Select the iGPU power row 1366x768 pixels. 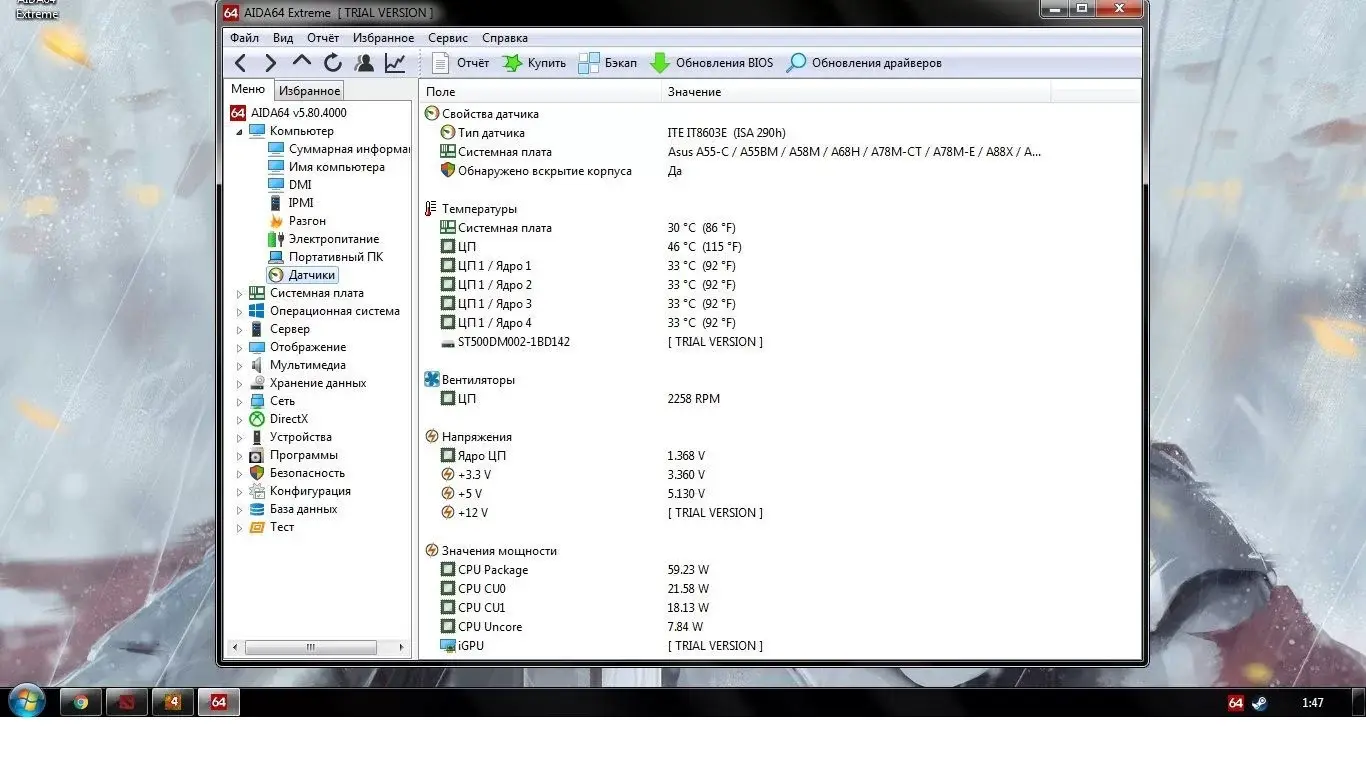click(780, 646)
